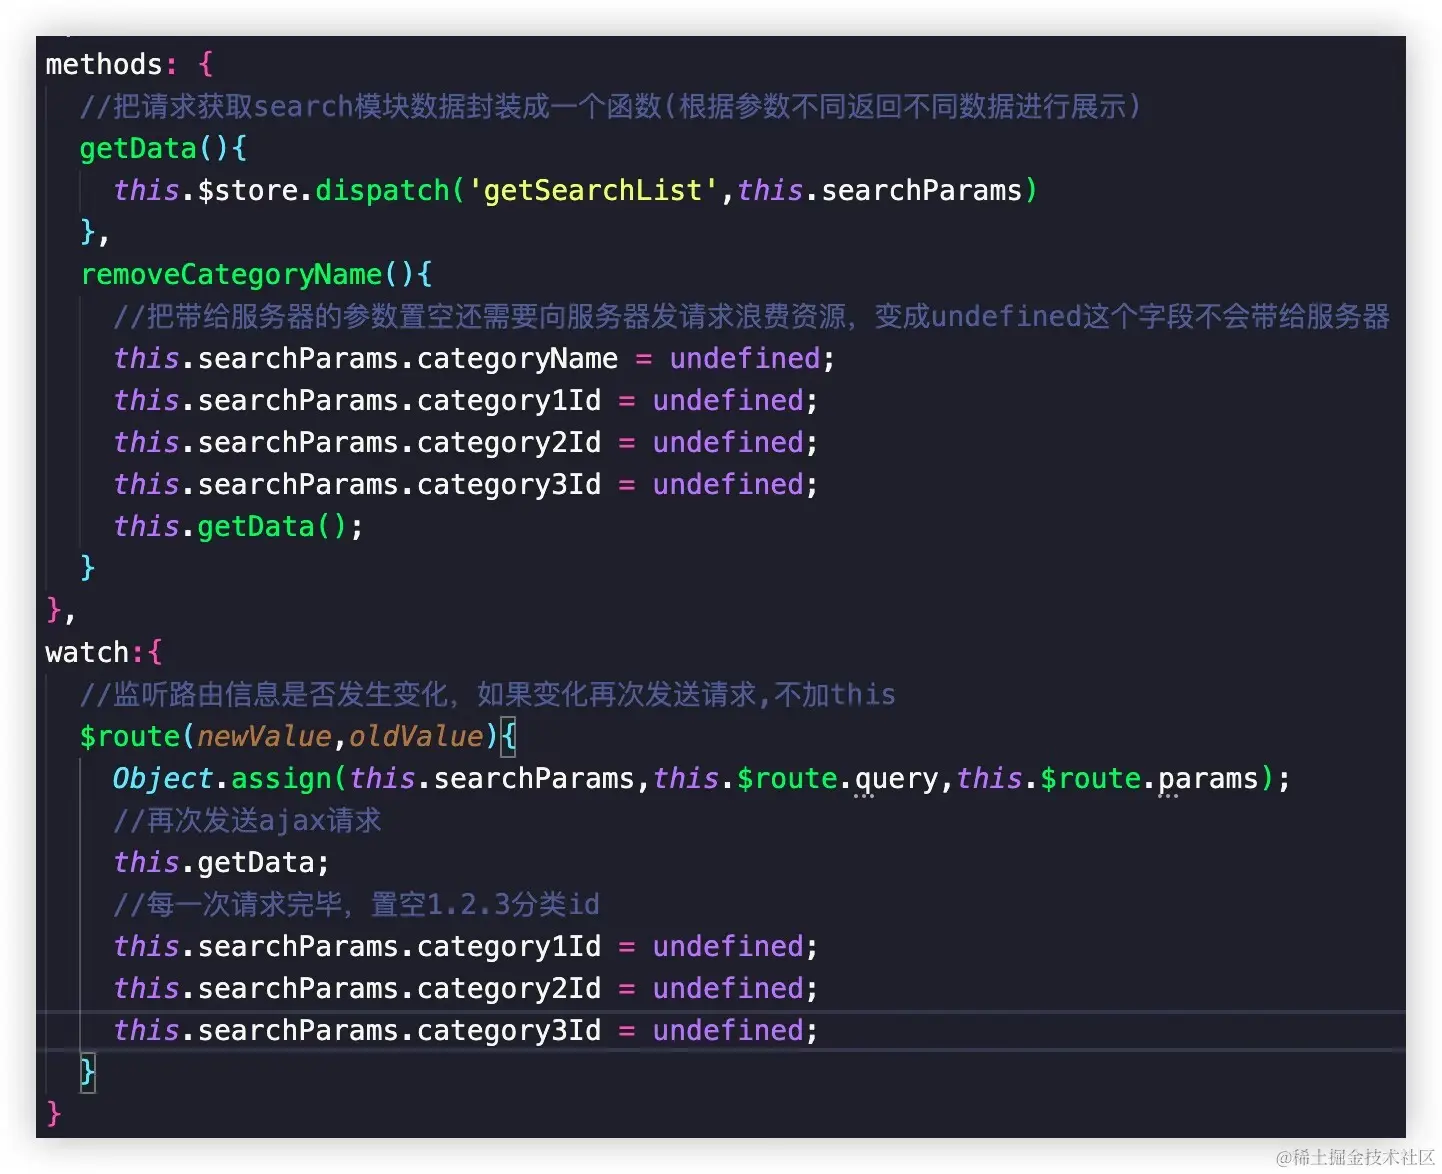
Task: Click the "methods" keyword
Action: [104, 65]
